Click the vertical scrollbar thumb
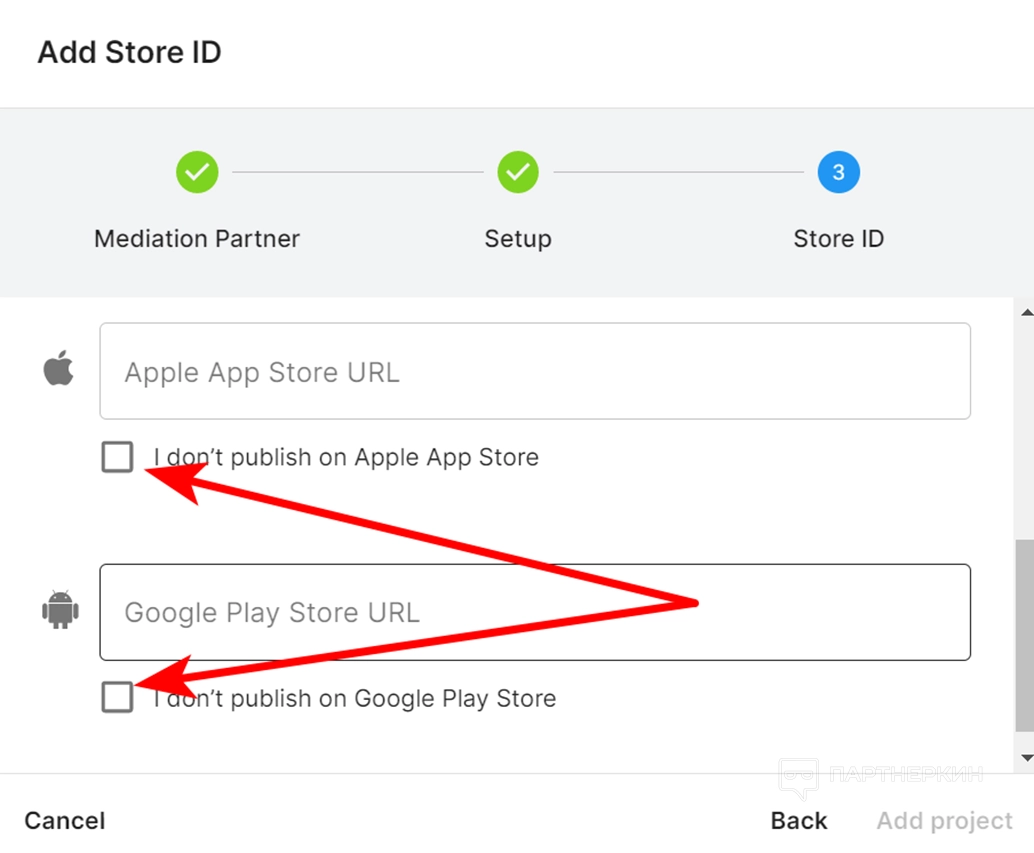 tap(1024, 636)
